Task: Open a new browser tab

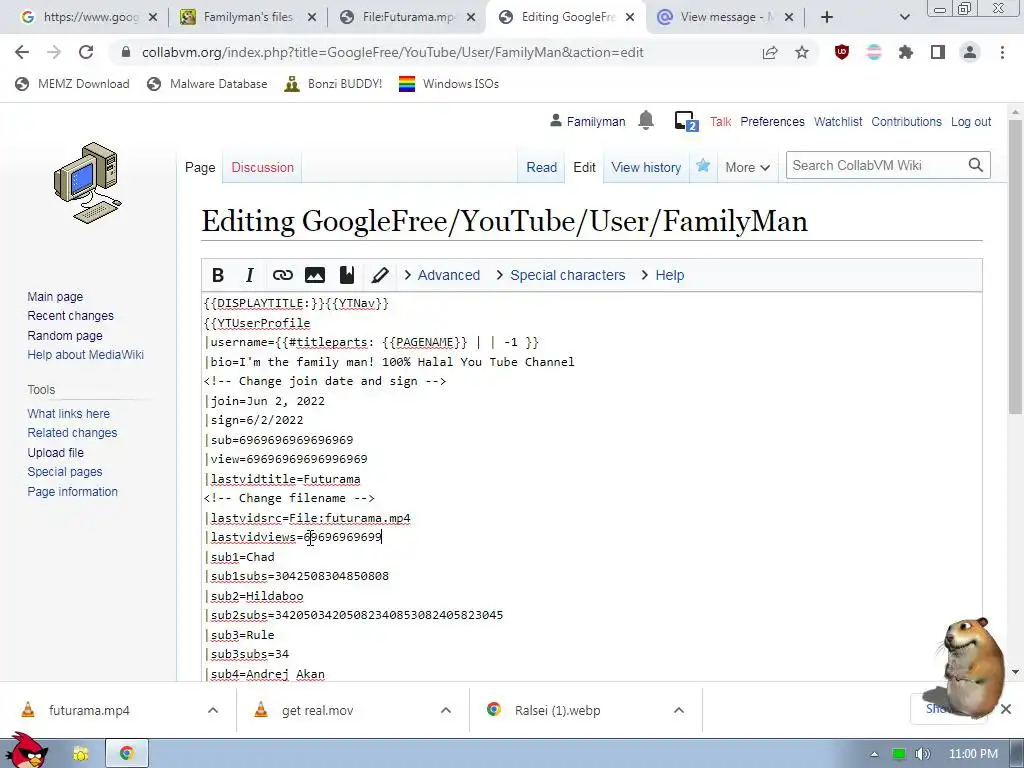Action: click(827, 17)
